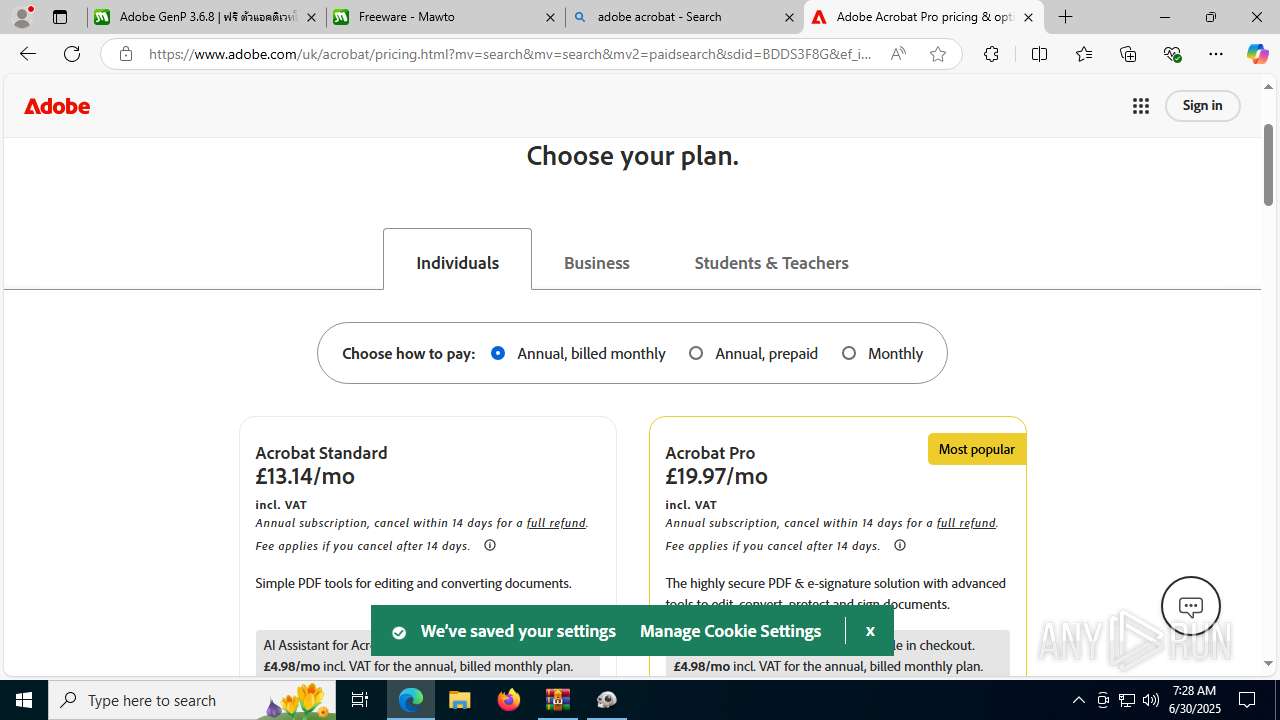Open the chat support bubble
This screenshot has width=1280, height=720.
[1191, 606]
